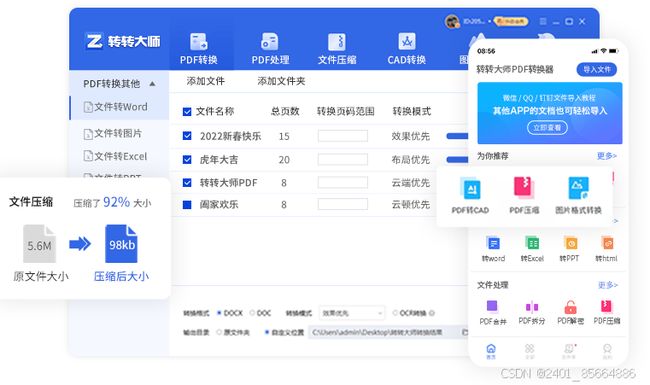Open the membership badge in title bar
The image size is (650, 385).
(x=511, y=21)
